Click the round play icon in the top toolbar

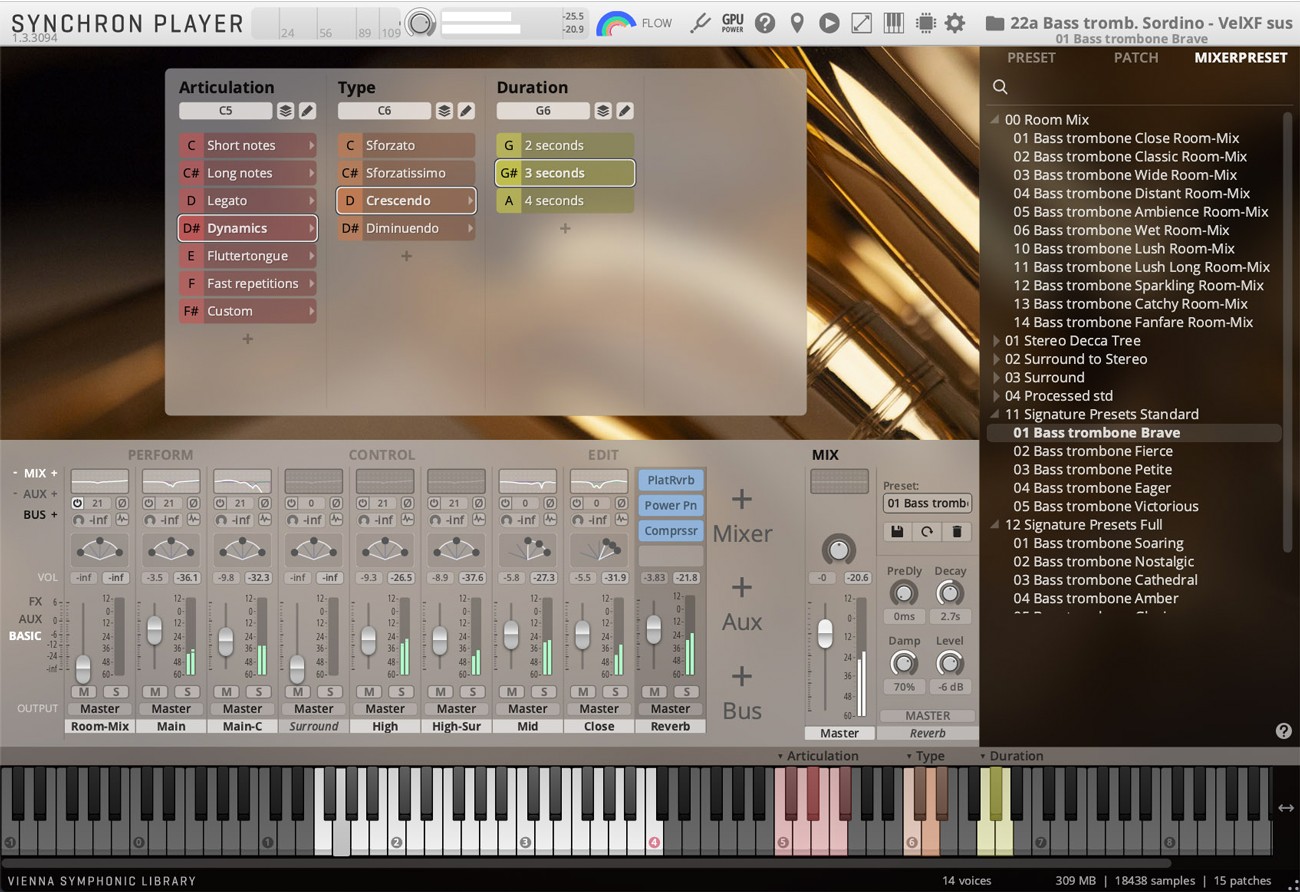pos(829,22)
